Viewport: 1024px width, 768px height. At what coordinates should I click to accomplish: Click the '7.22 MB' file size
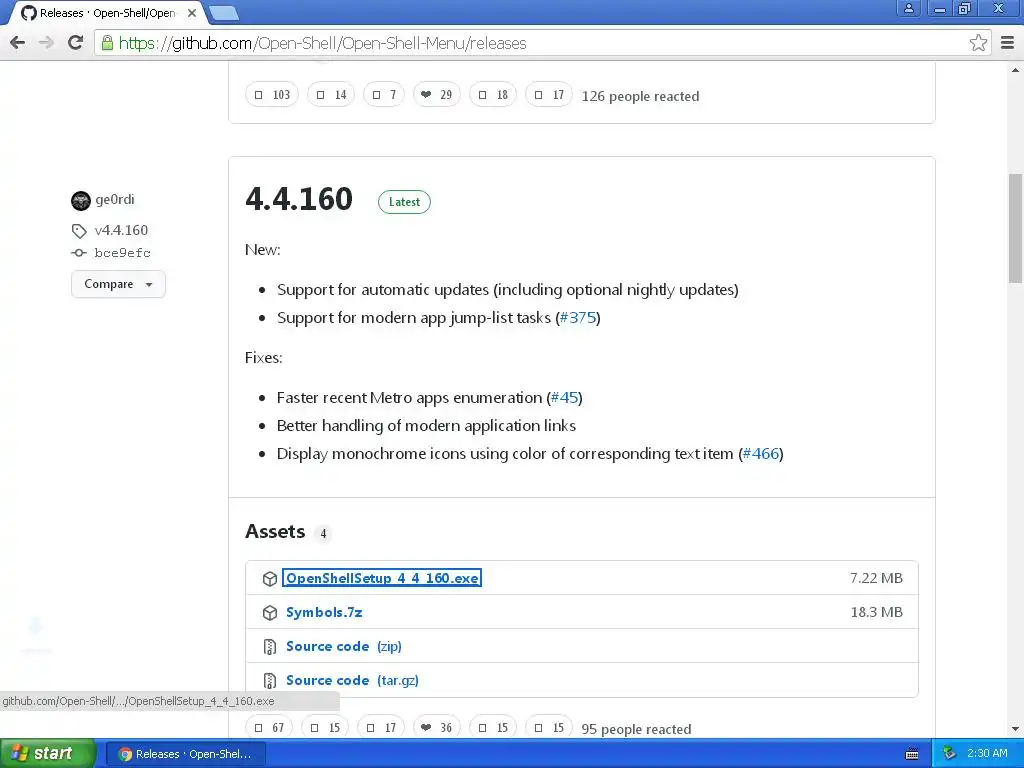tap(876, 578)
